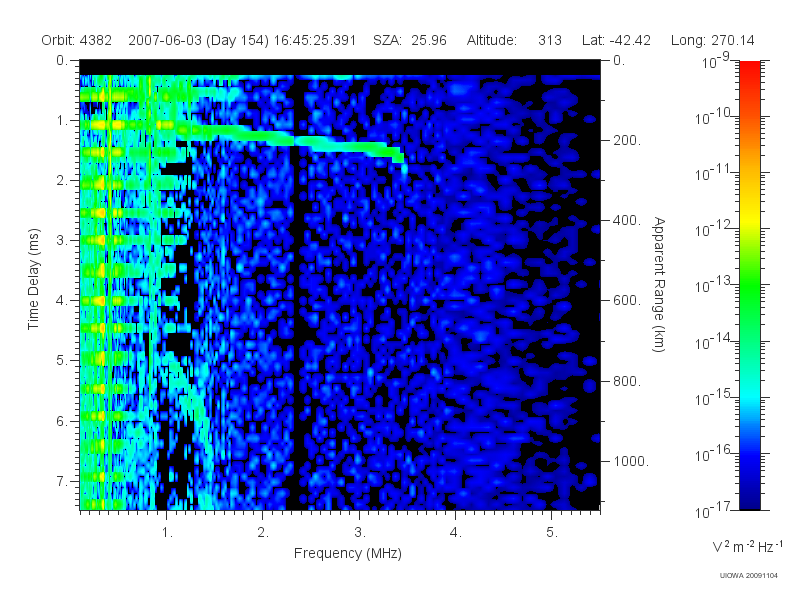The width and height of the screenshot is (800, 600).
Task: Click the 'UIOWA 20091104' credit text
Action: (748, 576)
